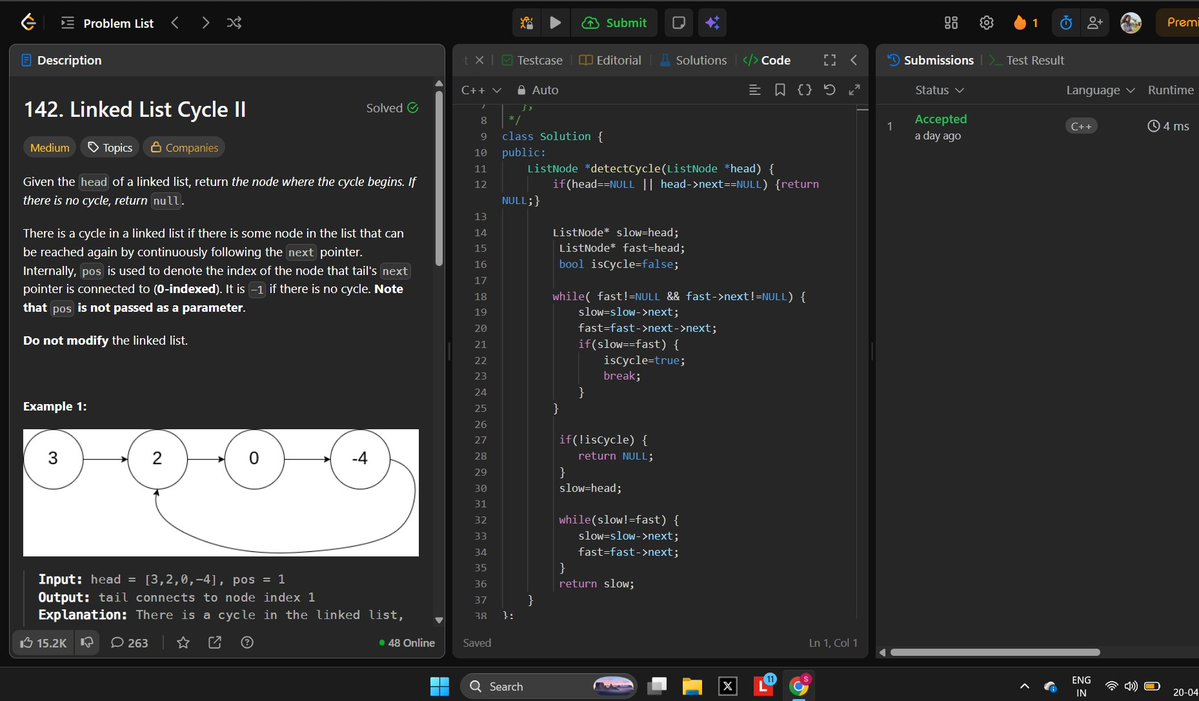1199x701 pixels.
Task: Open the Solutions tab
Action: tap(693, 60)
